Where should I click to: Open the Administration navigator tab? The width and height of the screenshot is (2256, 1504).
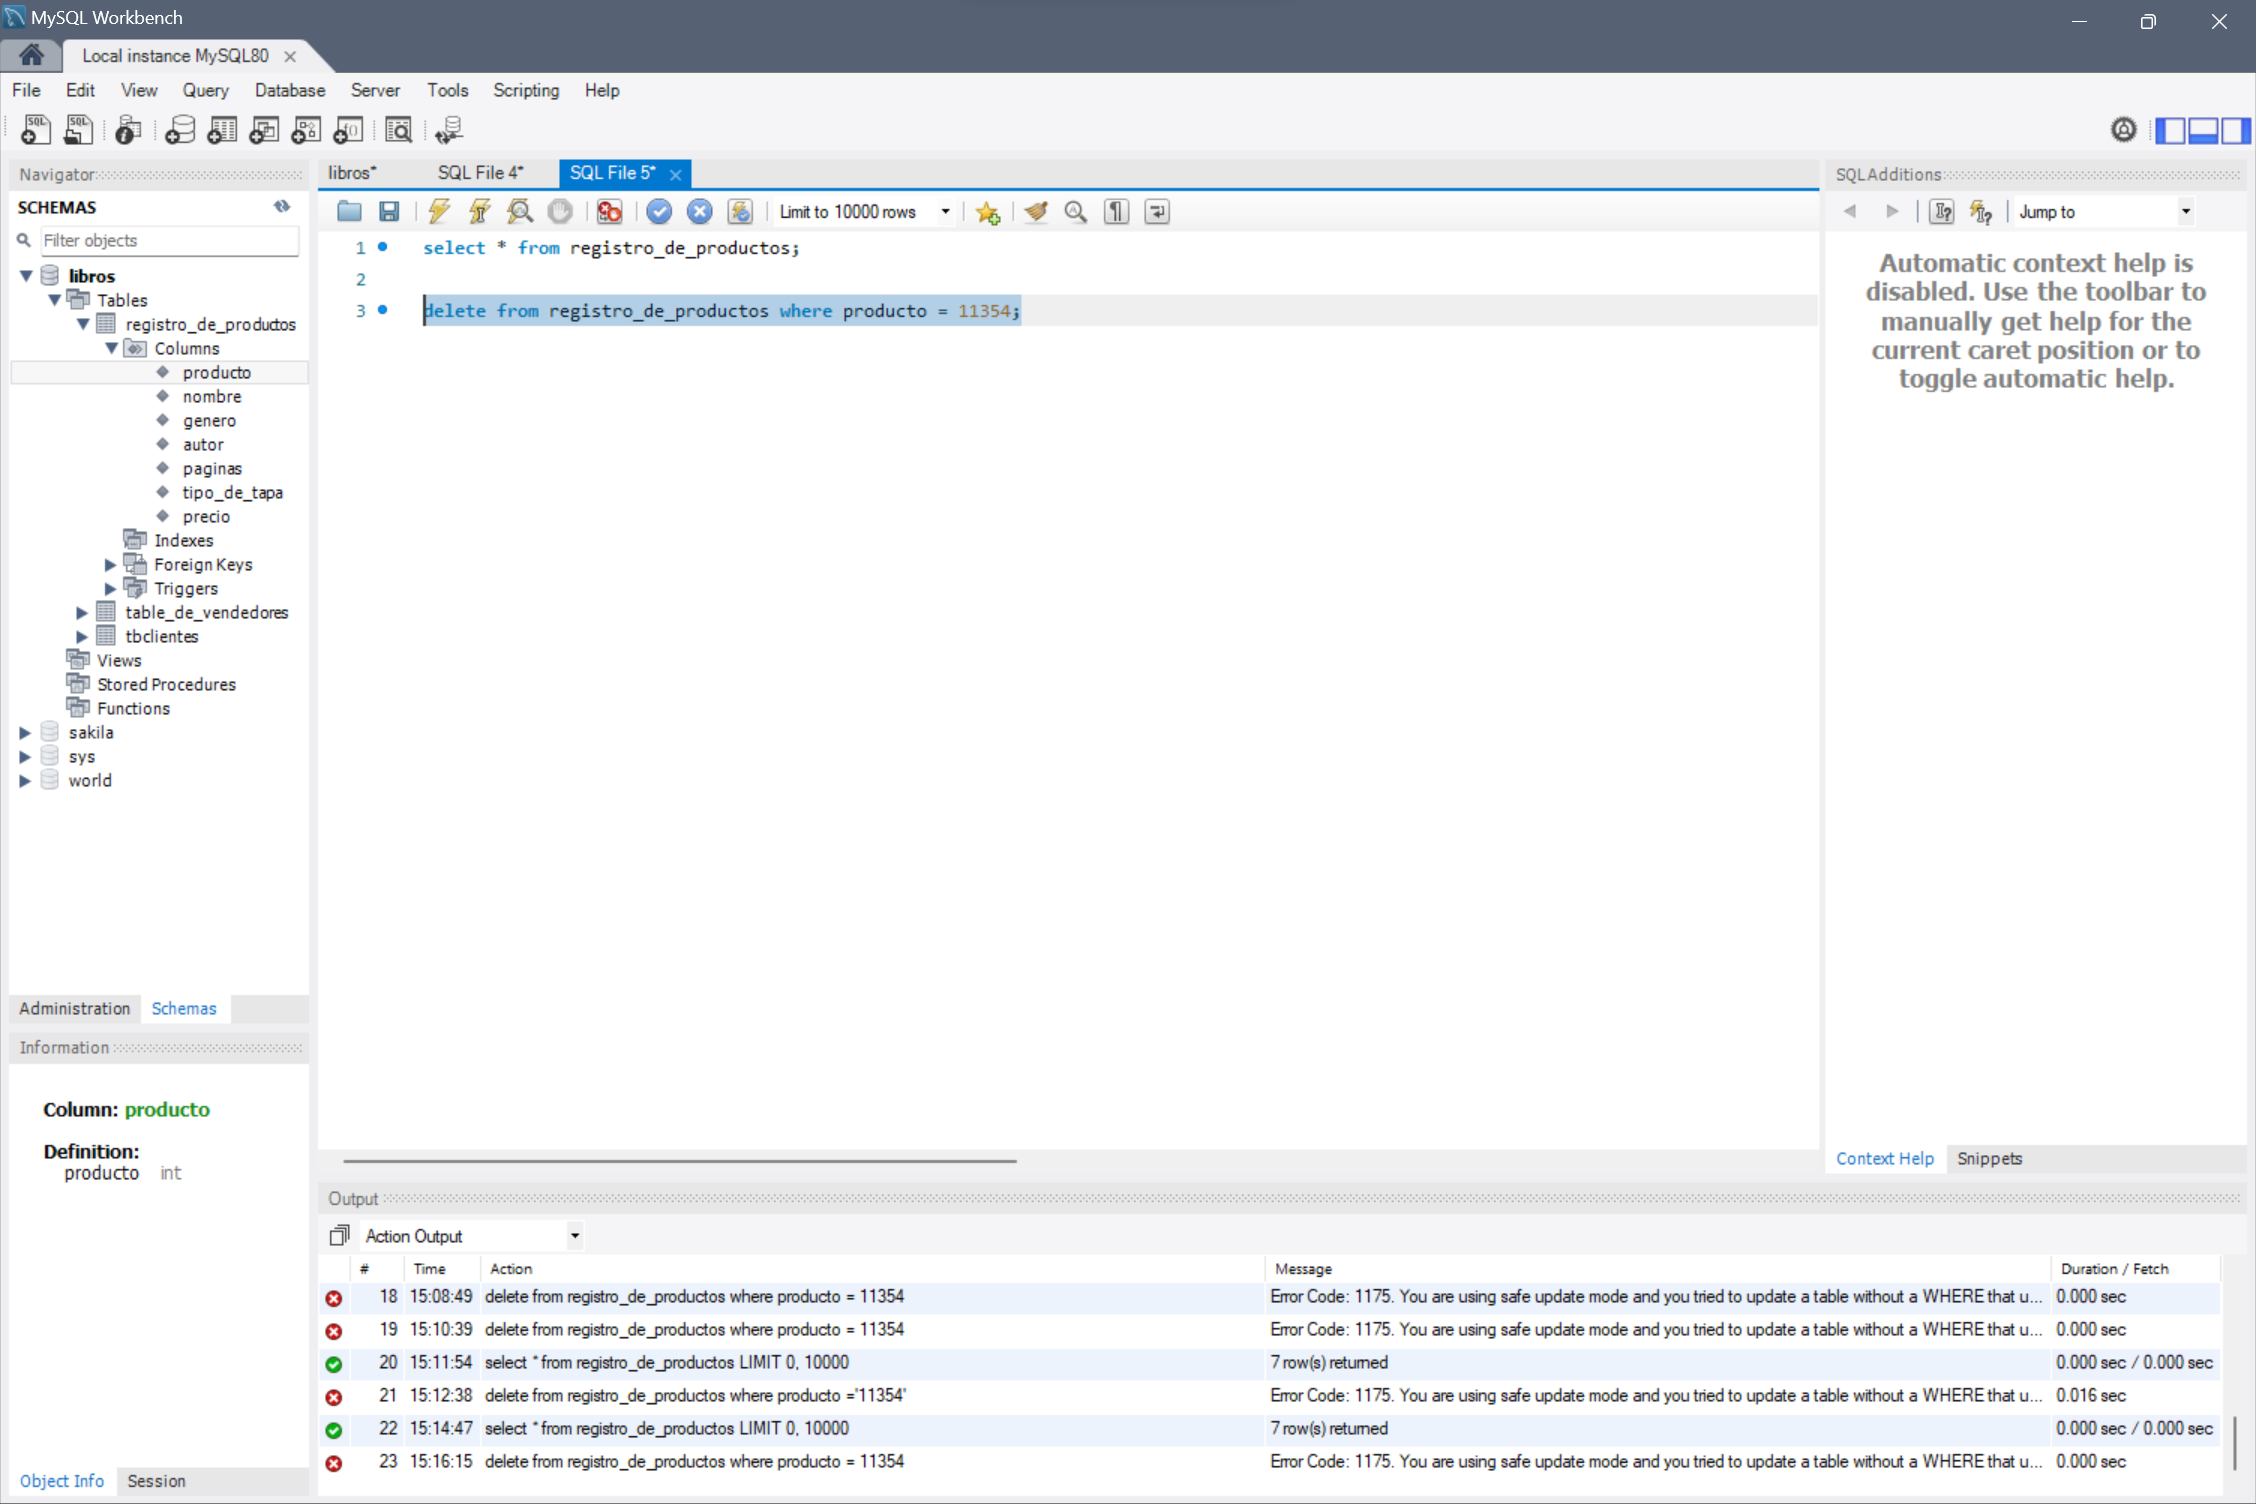pos(74,1008)
